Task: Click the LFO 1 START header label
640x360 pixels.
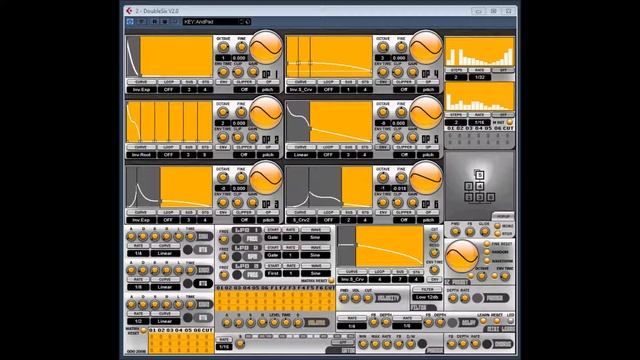Action: click(x=273, y=230)
